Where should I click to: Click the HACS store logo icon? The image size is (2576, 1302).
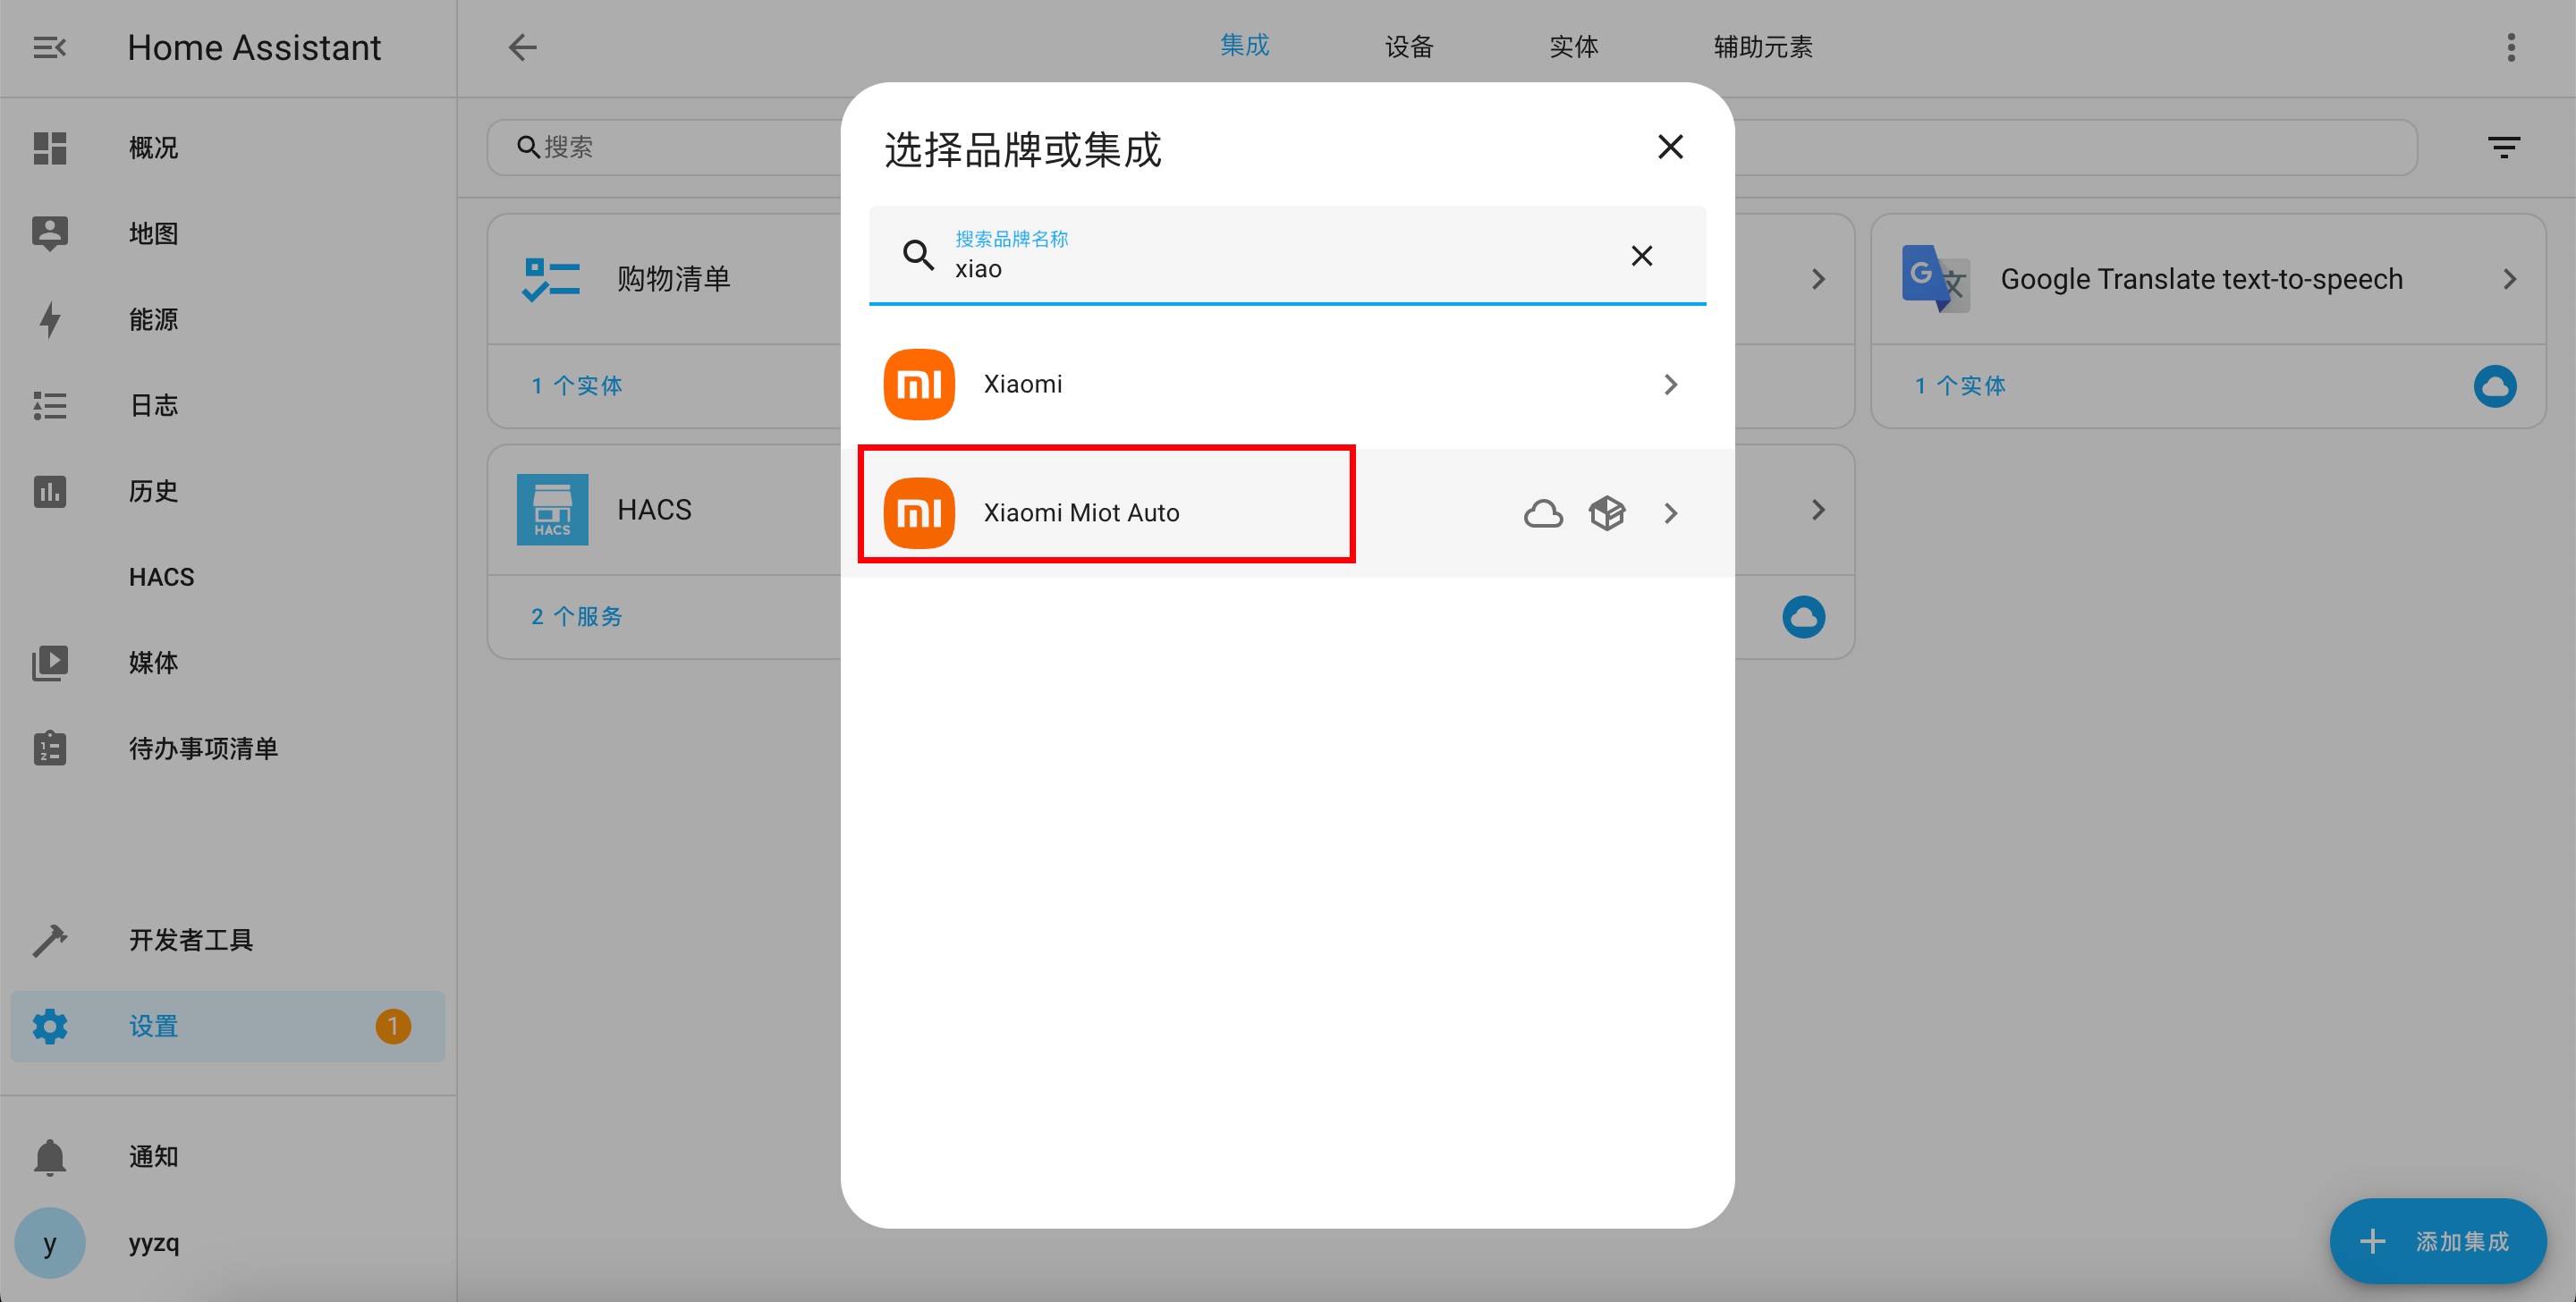[x=552, y=510]
